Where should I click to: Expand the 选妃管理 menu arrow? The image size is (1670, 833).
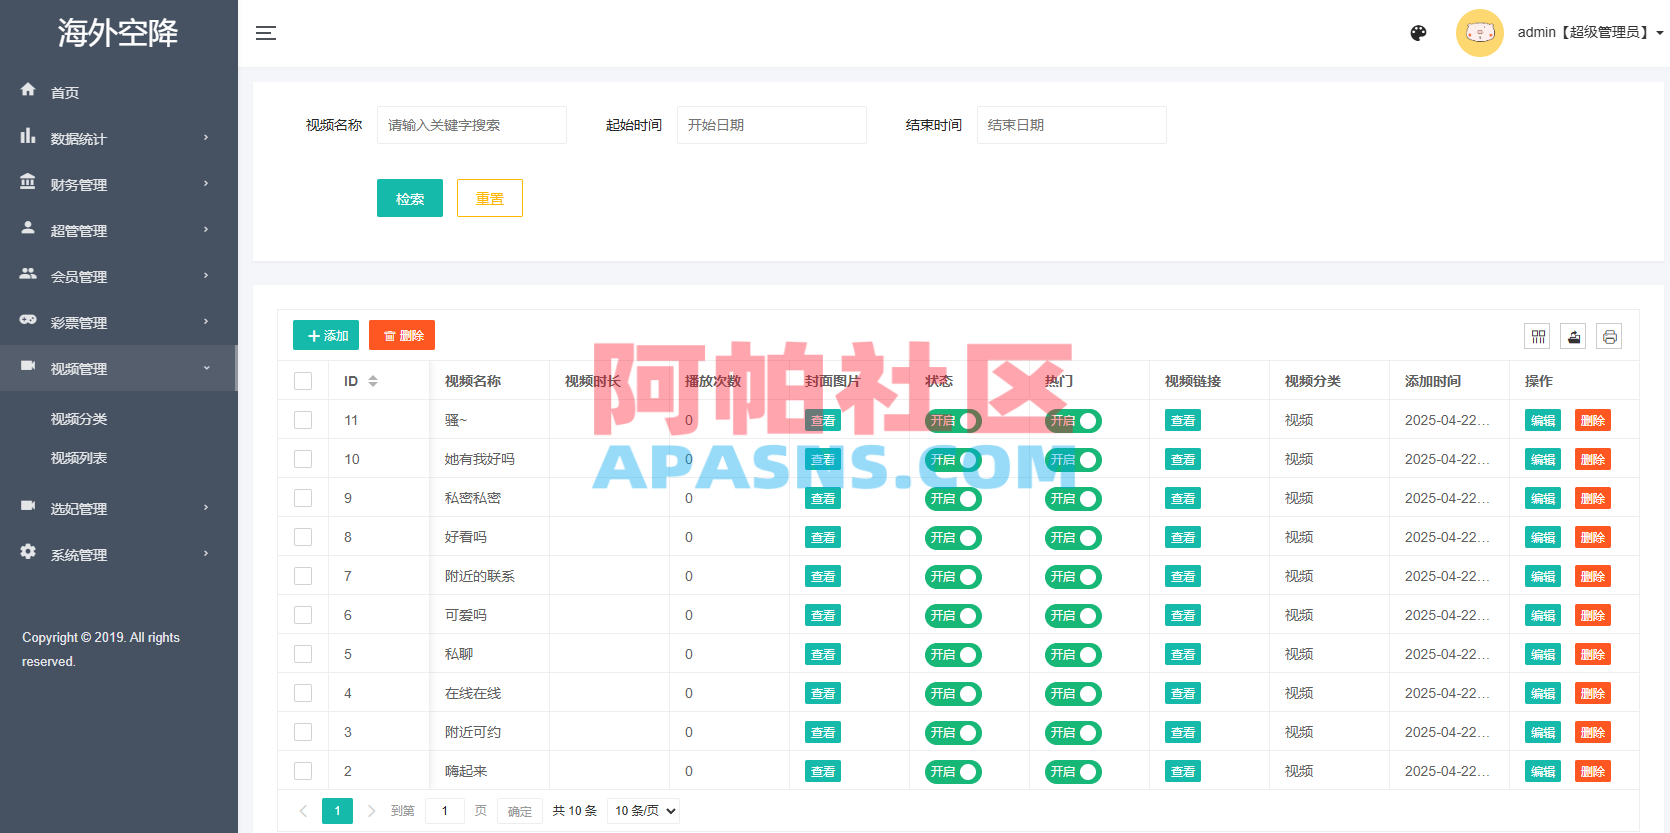tap(206, 508)
